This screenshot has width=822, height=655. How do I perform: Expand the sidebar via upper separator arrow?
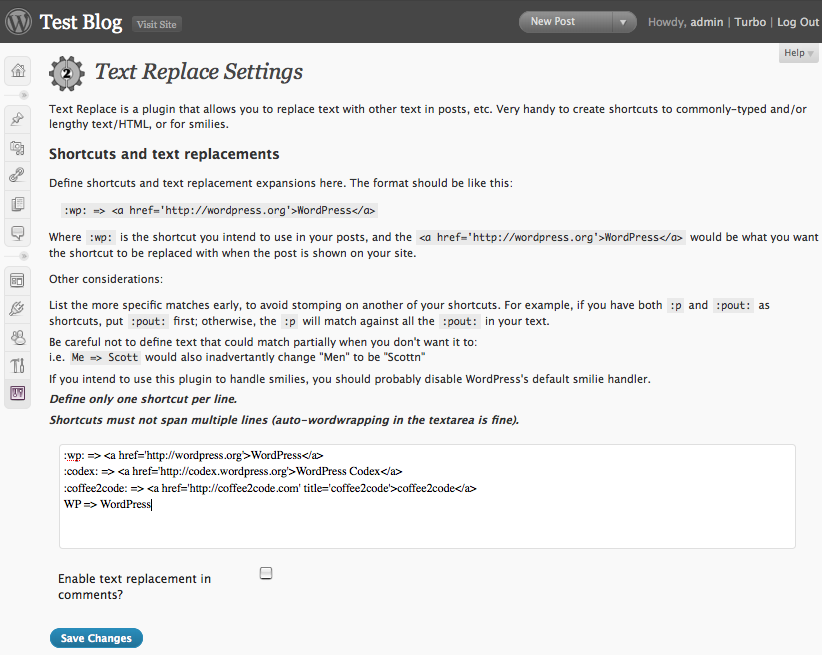click(x=23, y=95)
